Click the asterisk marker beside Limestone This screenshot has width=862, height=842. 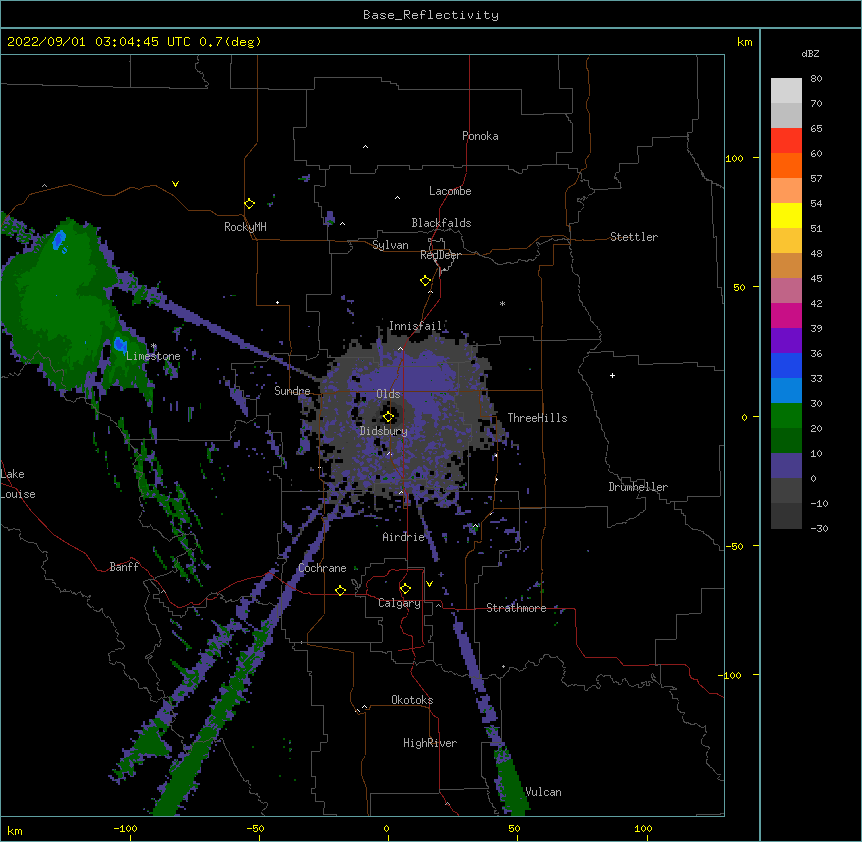(x=154, y=346)
